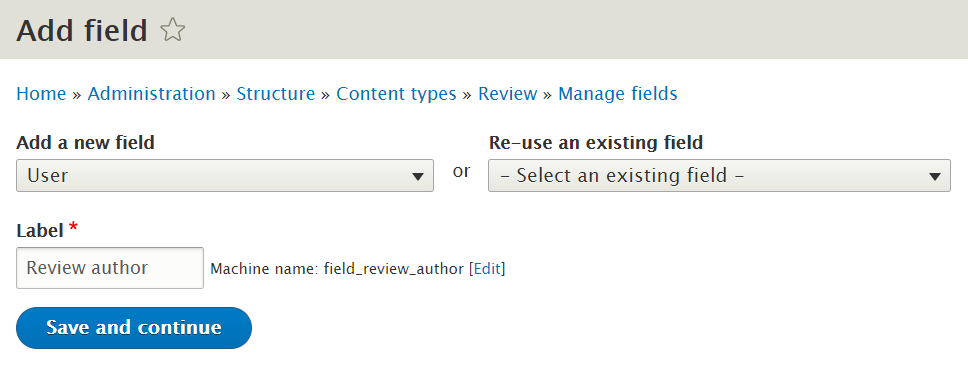Open the Add a new field dropdown showing User
The image size is (968, 368).
[225, 175]
